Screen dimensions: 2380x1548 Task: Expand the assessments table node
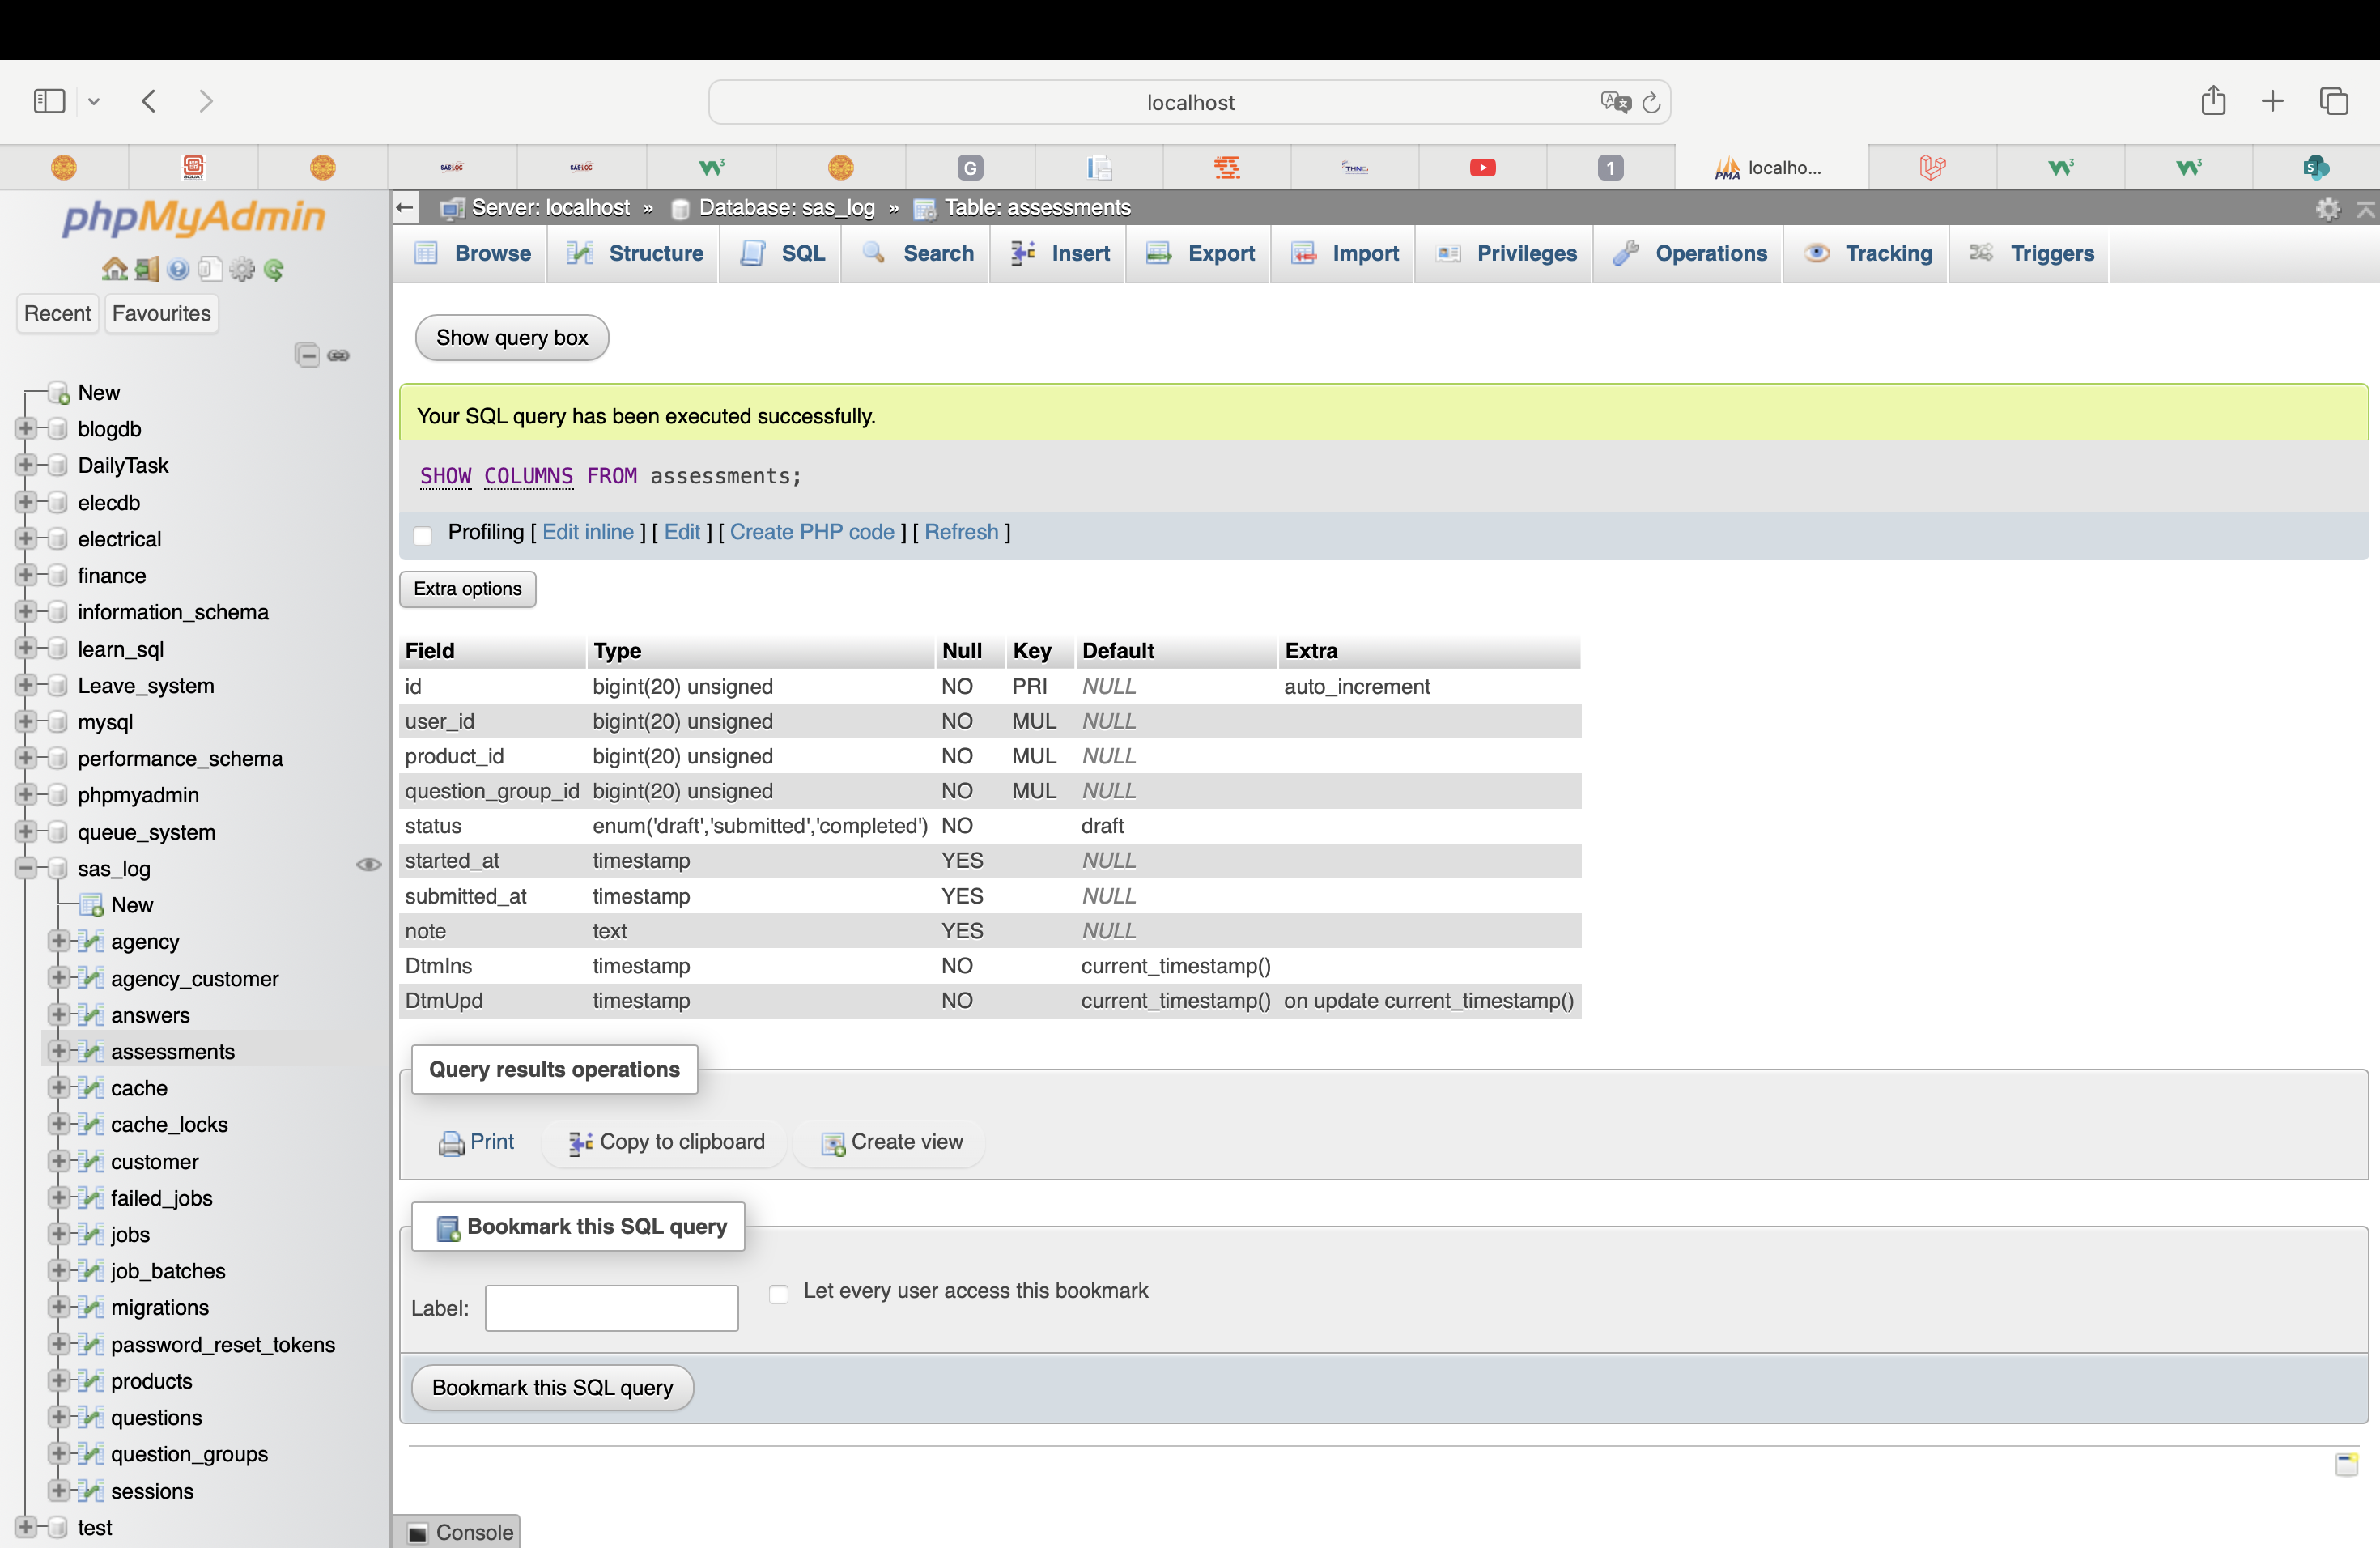pos(58,1051)
